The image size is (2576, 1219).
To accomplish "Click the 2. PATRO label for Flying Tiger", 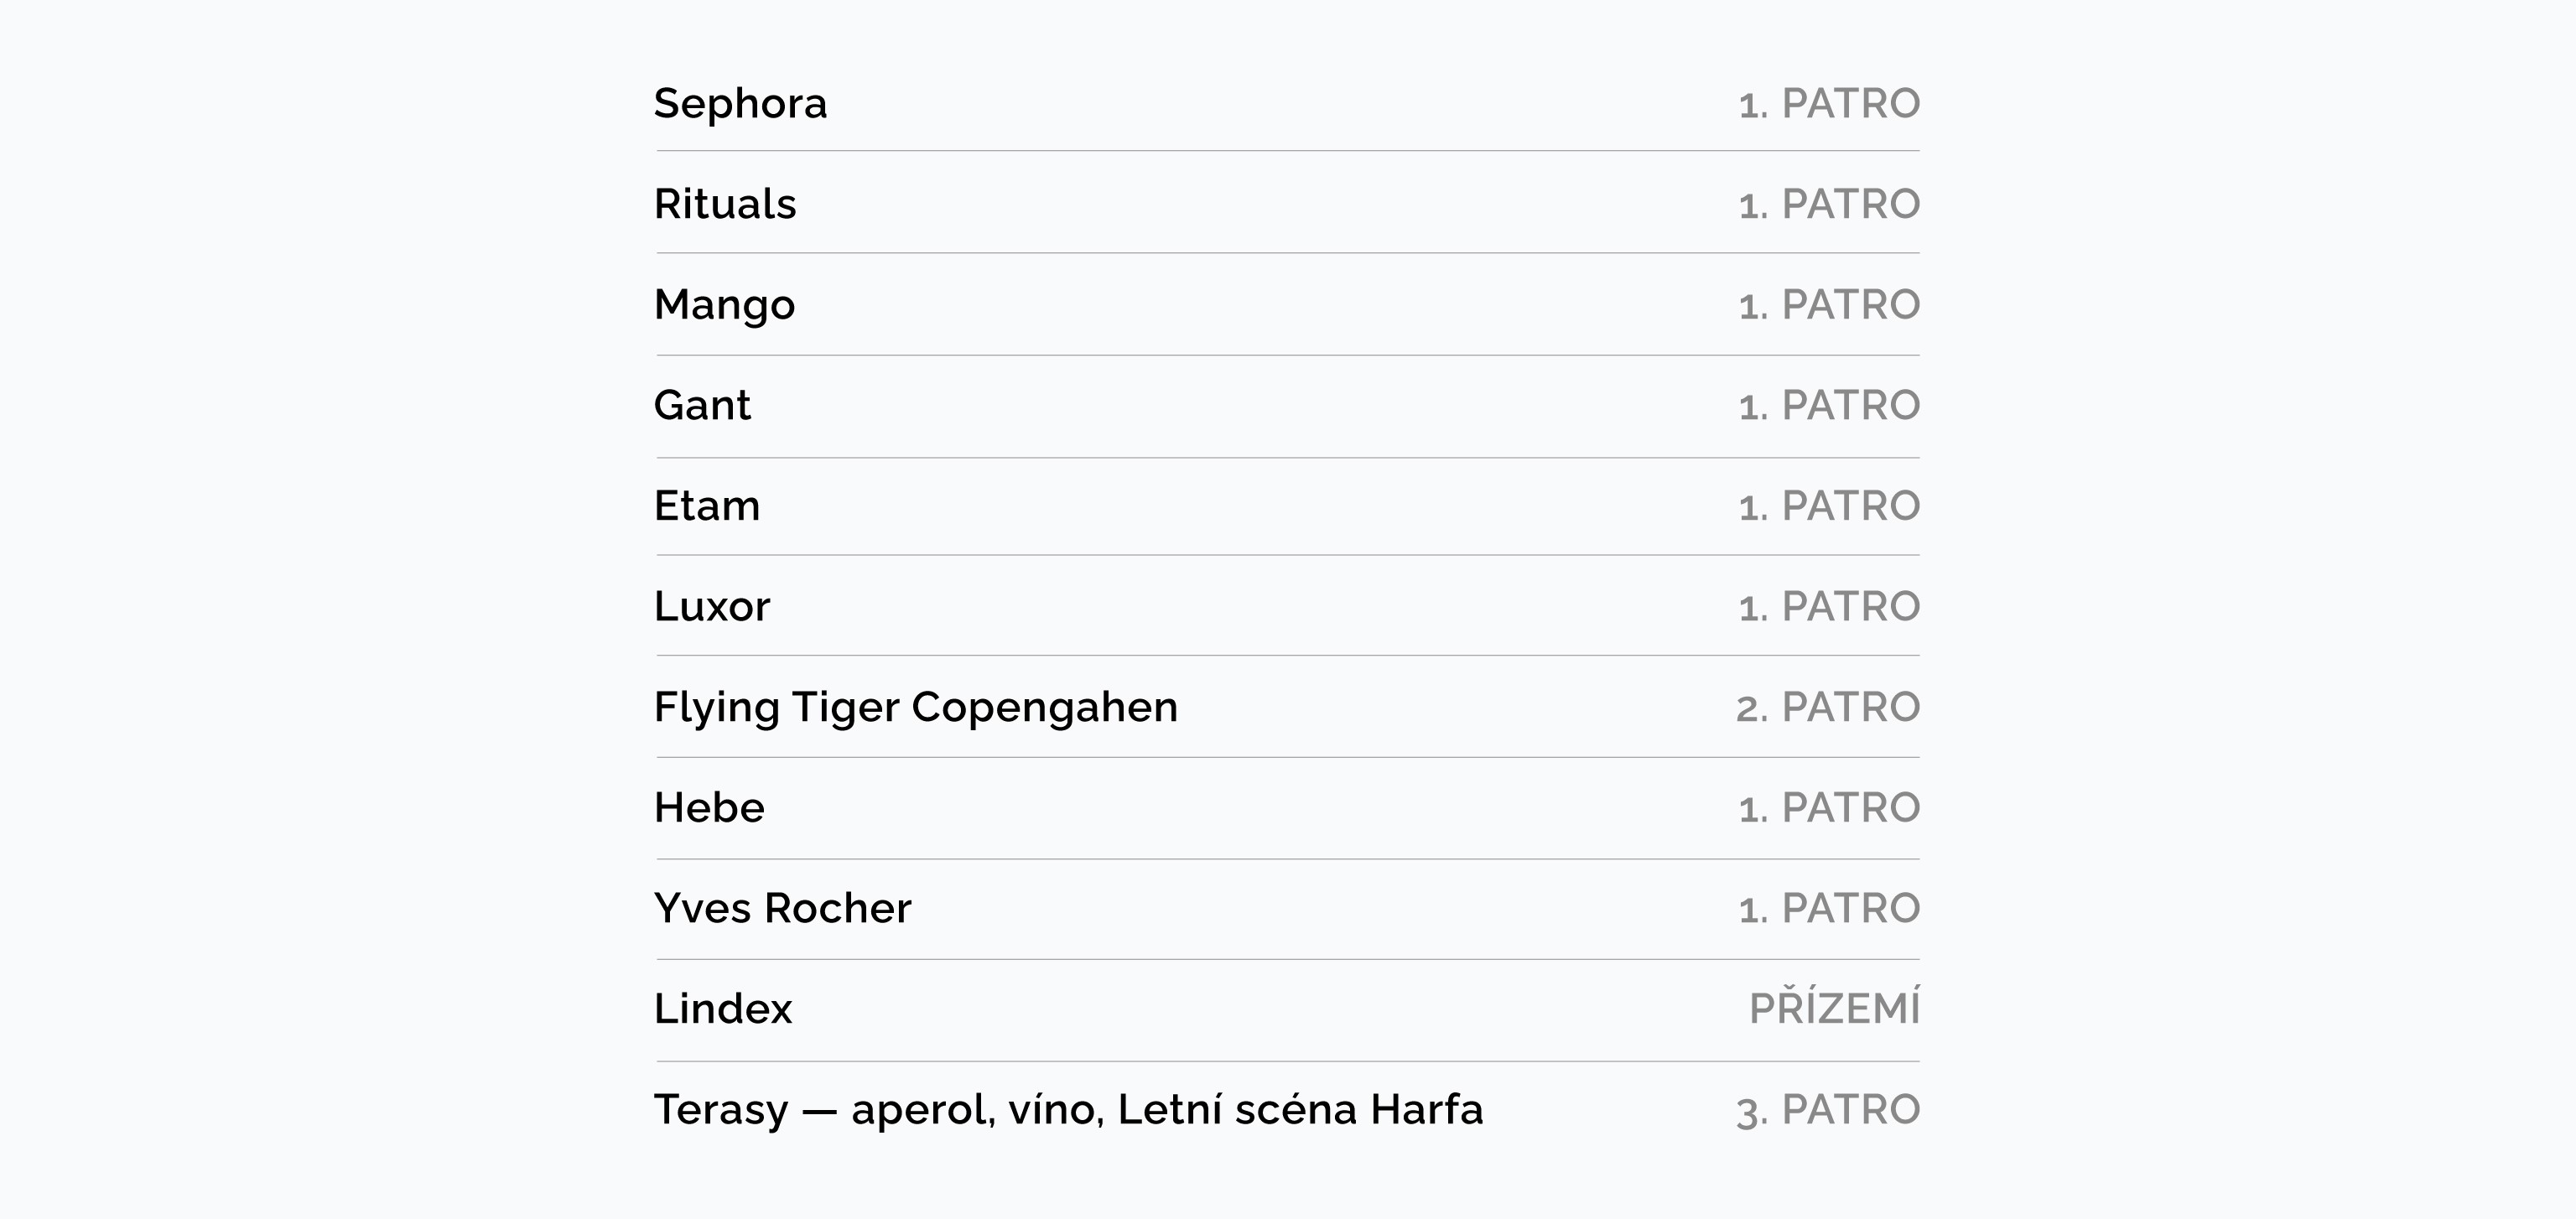I will (1828, 707).
